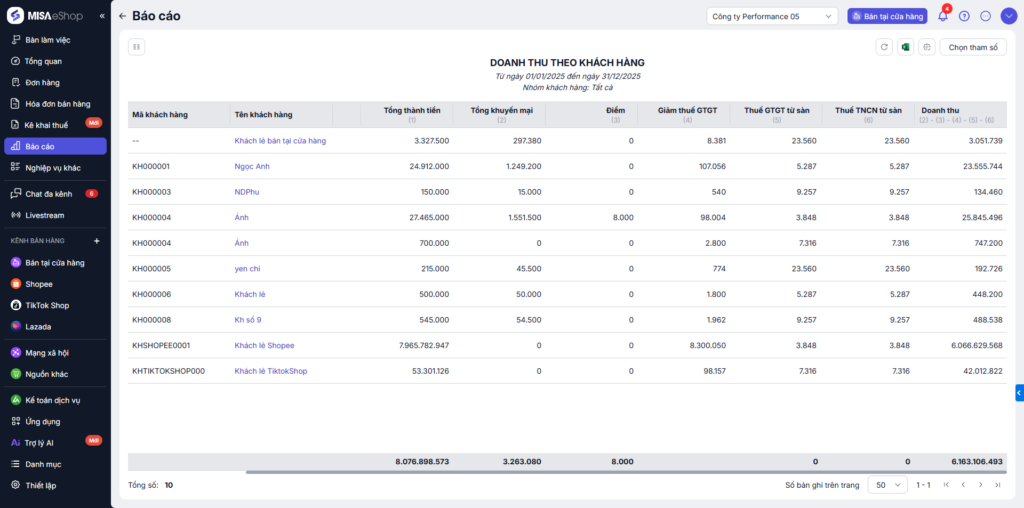Open the print settings icon in toolbar
Screen dimensions: 1024x508
click(x=927, y=47)
